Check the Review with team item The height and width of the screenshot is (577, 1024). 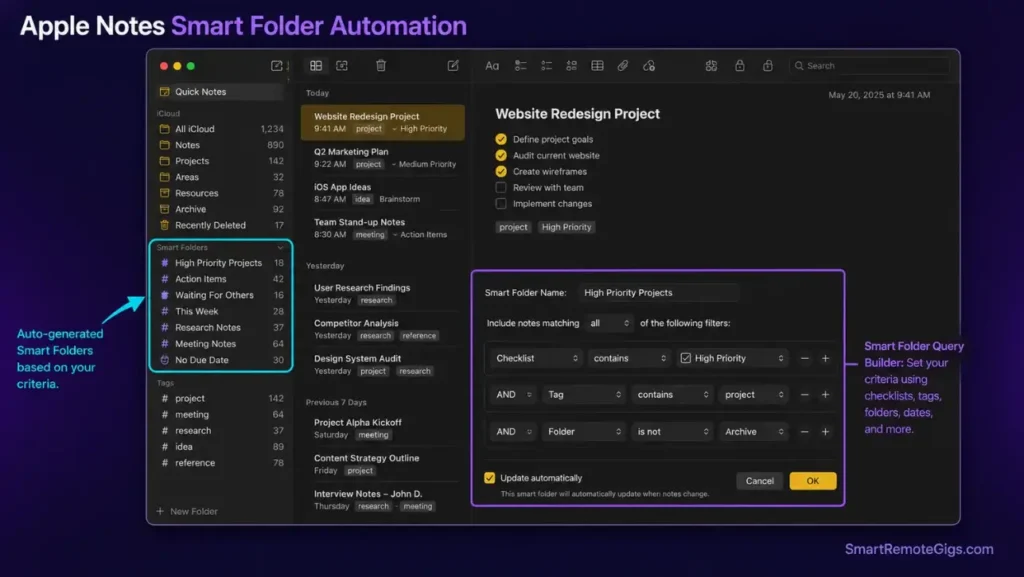501,187
